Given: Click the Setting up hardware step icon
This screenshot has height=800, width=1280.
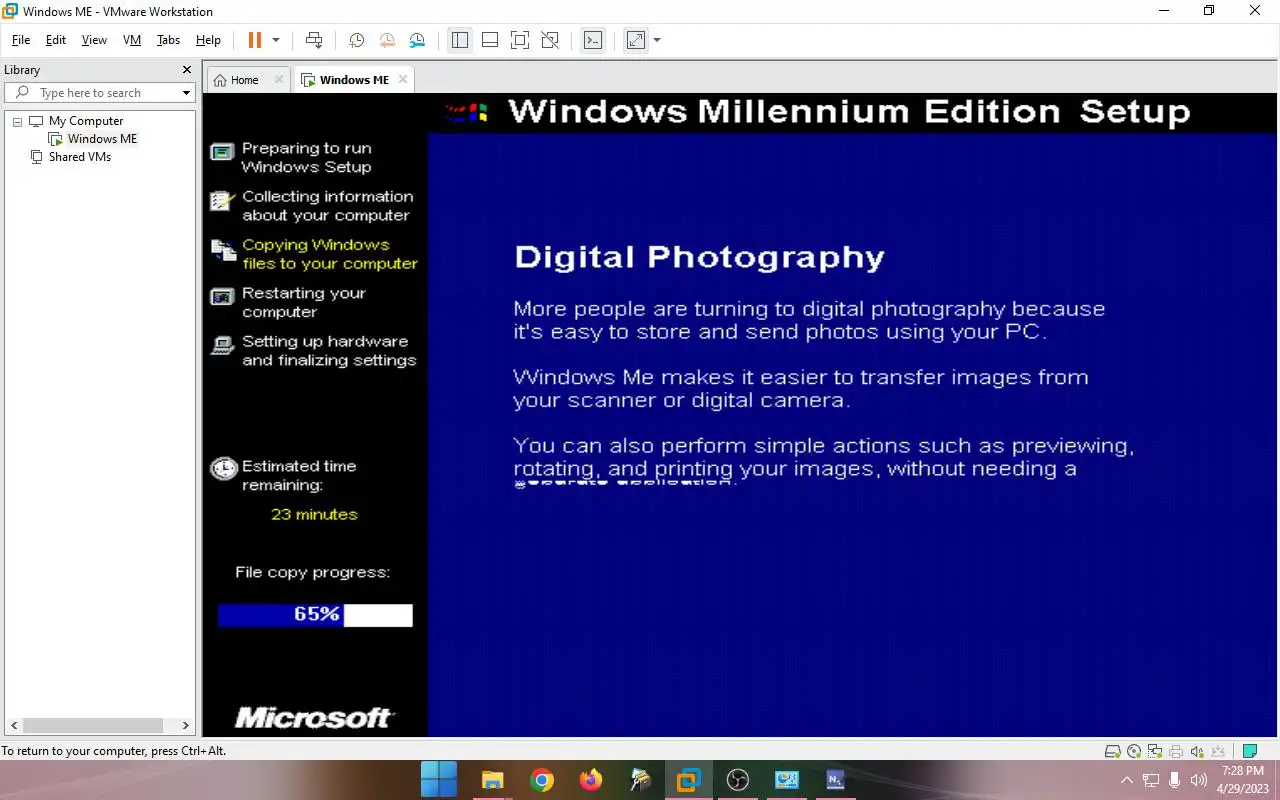Looking at the screenshot, I should (x=222, y=346).
